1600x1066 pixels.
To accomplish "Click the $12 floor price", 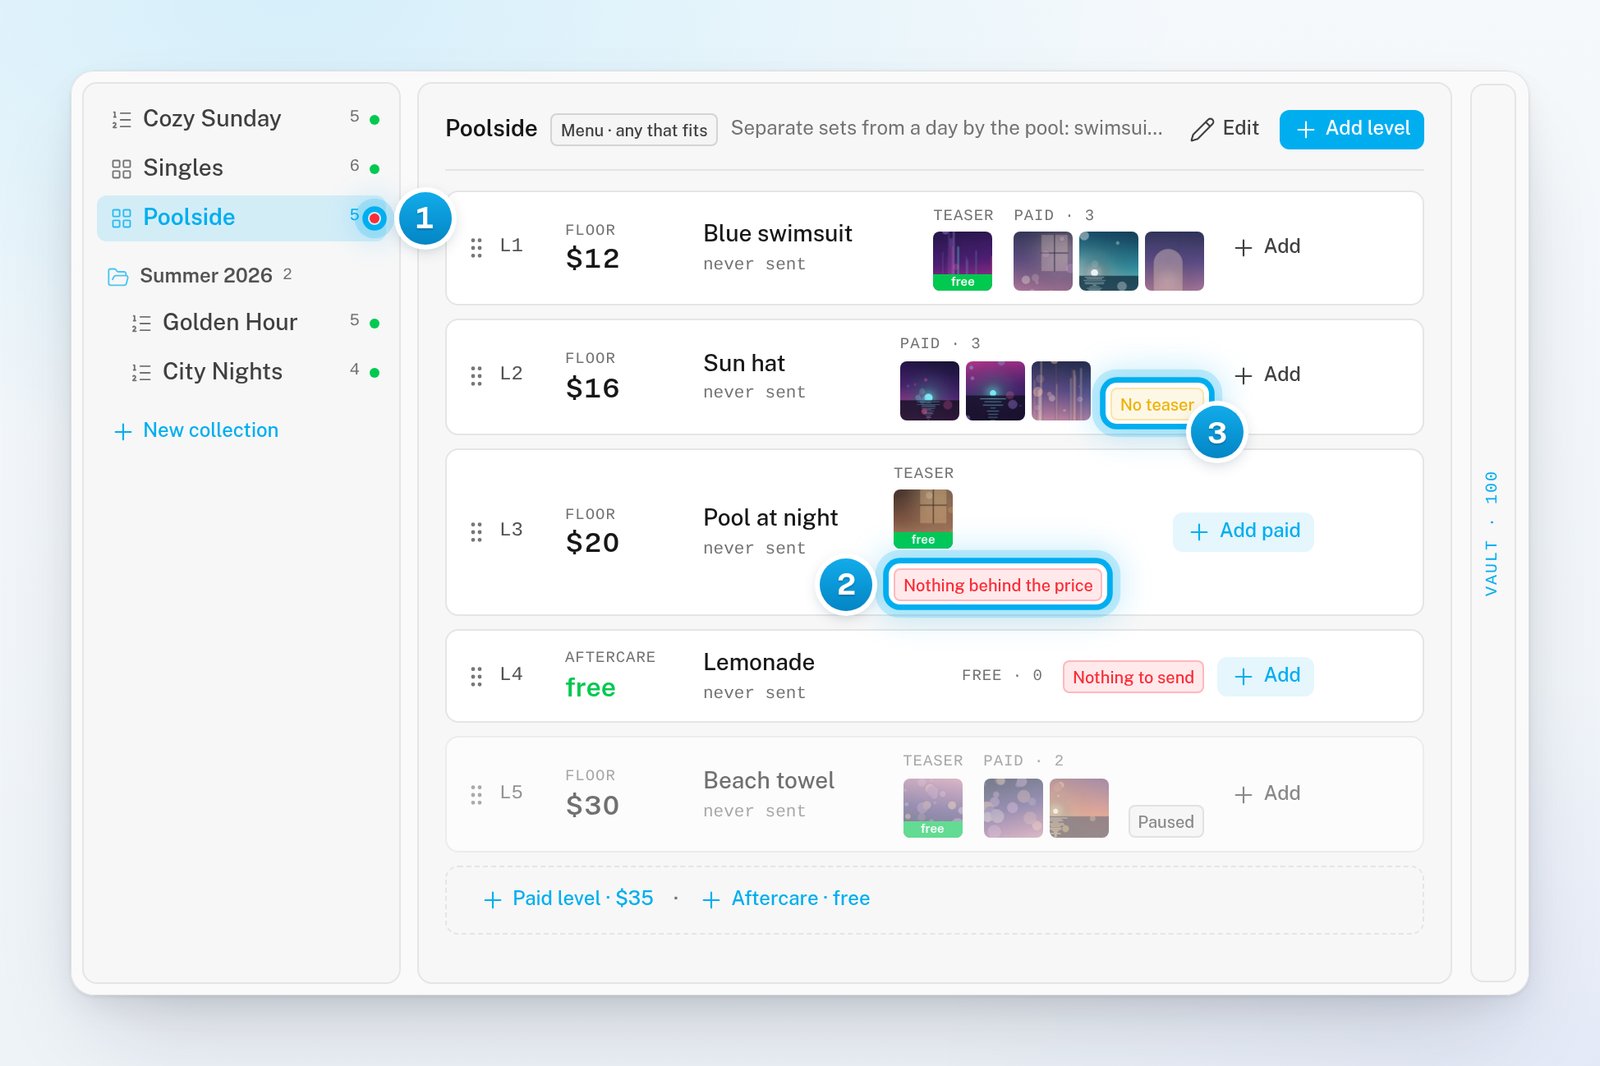I will (592, 259).
